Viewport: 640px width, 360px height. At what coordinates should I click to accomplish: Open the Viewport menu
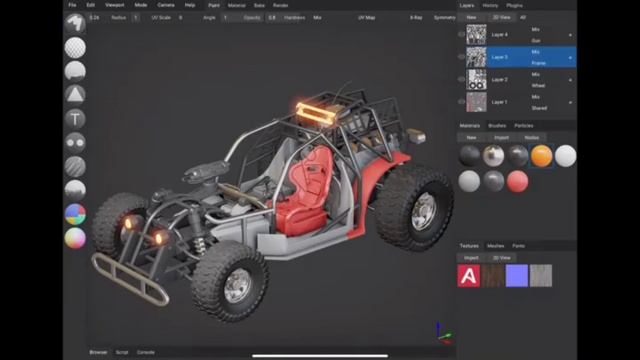(115, 5)
